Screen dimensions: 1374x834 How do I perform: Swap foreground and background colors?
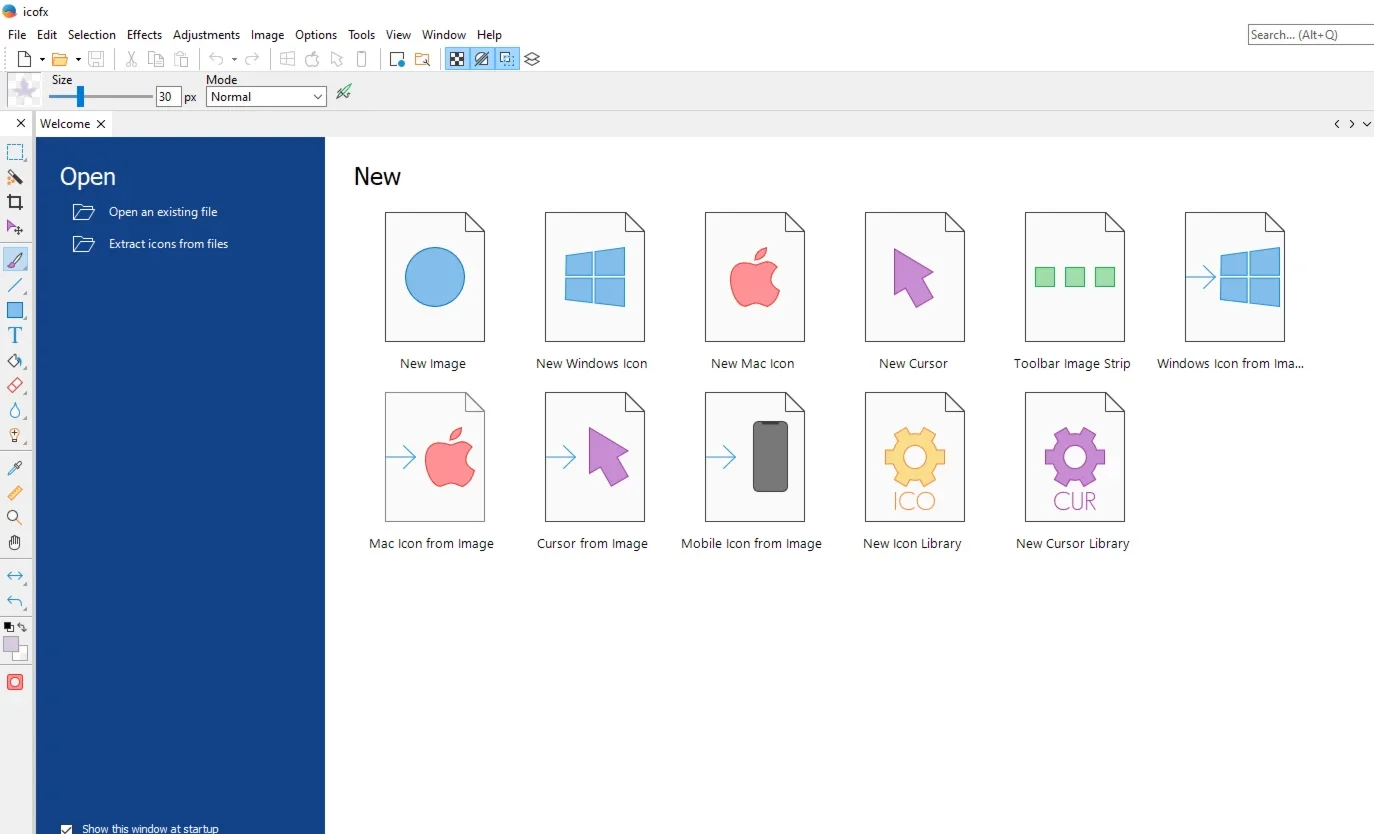point(22,627)
